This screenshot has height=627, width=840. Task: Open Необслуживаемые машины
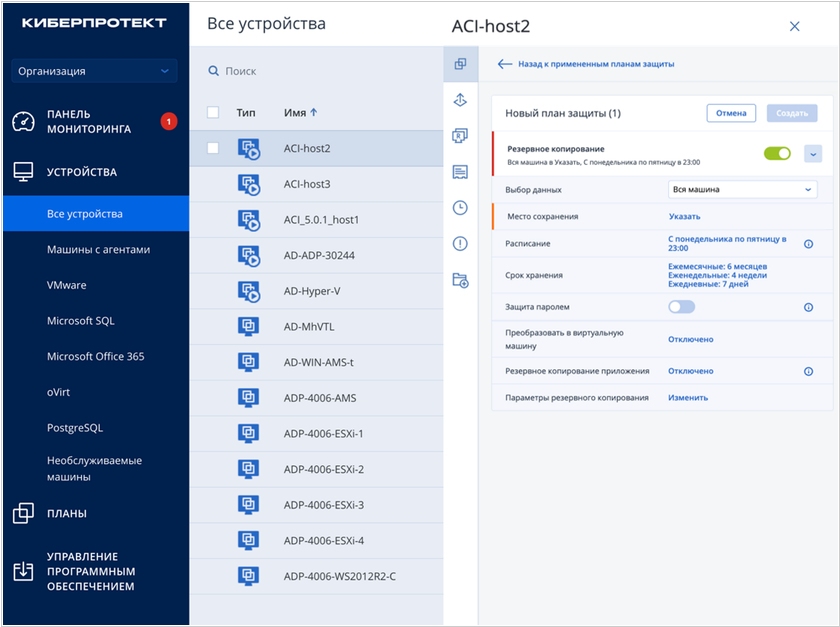94,468
